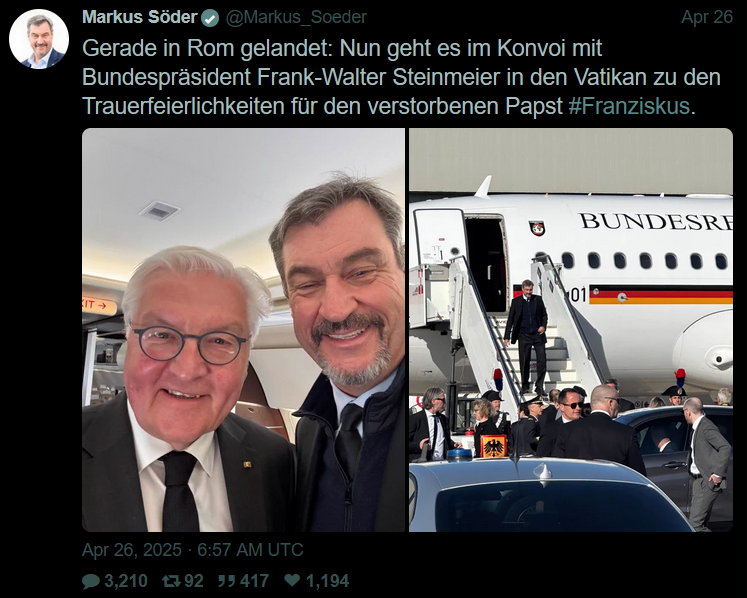Click the BUNDESRE lettering on the aircraft photo
The image size is (747, 598).
(x=656, y=222)
